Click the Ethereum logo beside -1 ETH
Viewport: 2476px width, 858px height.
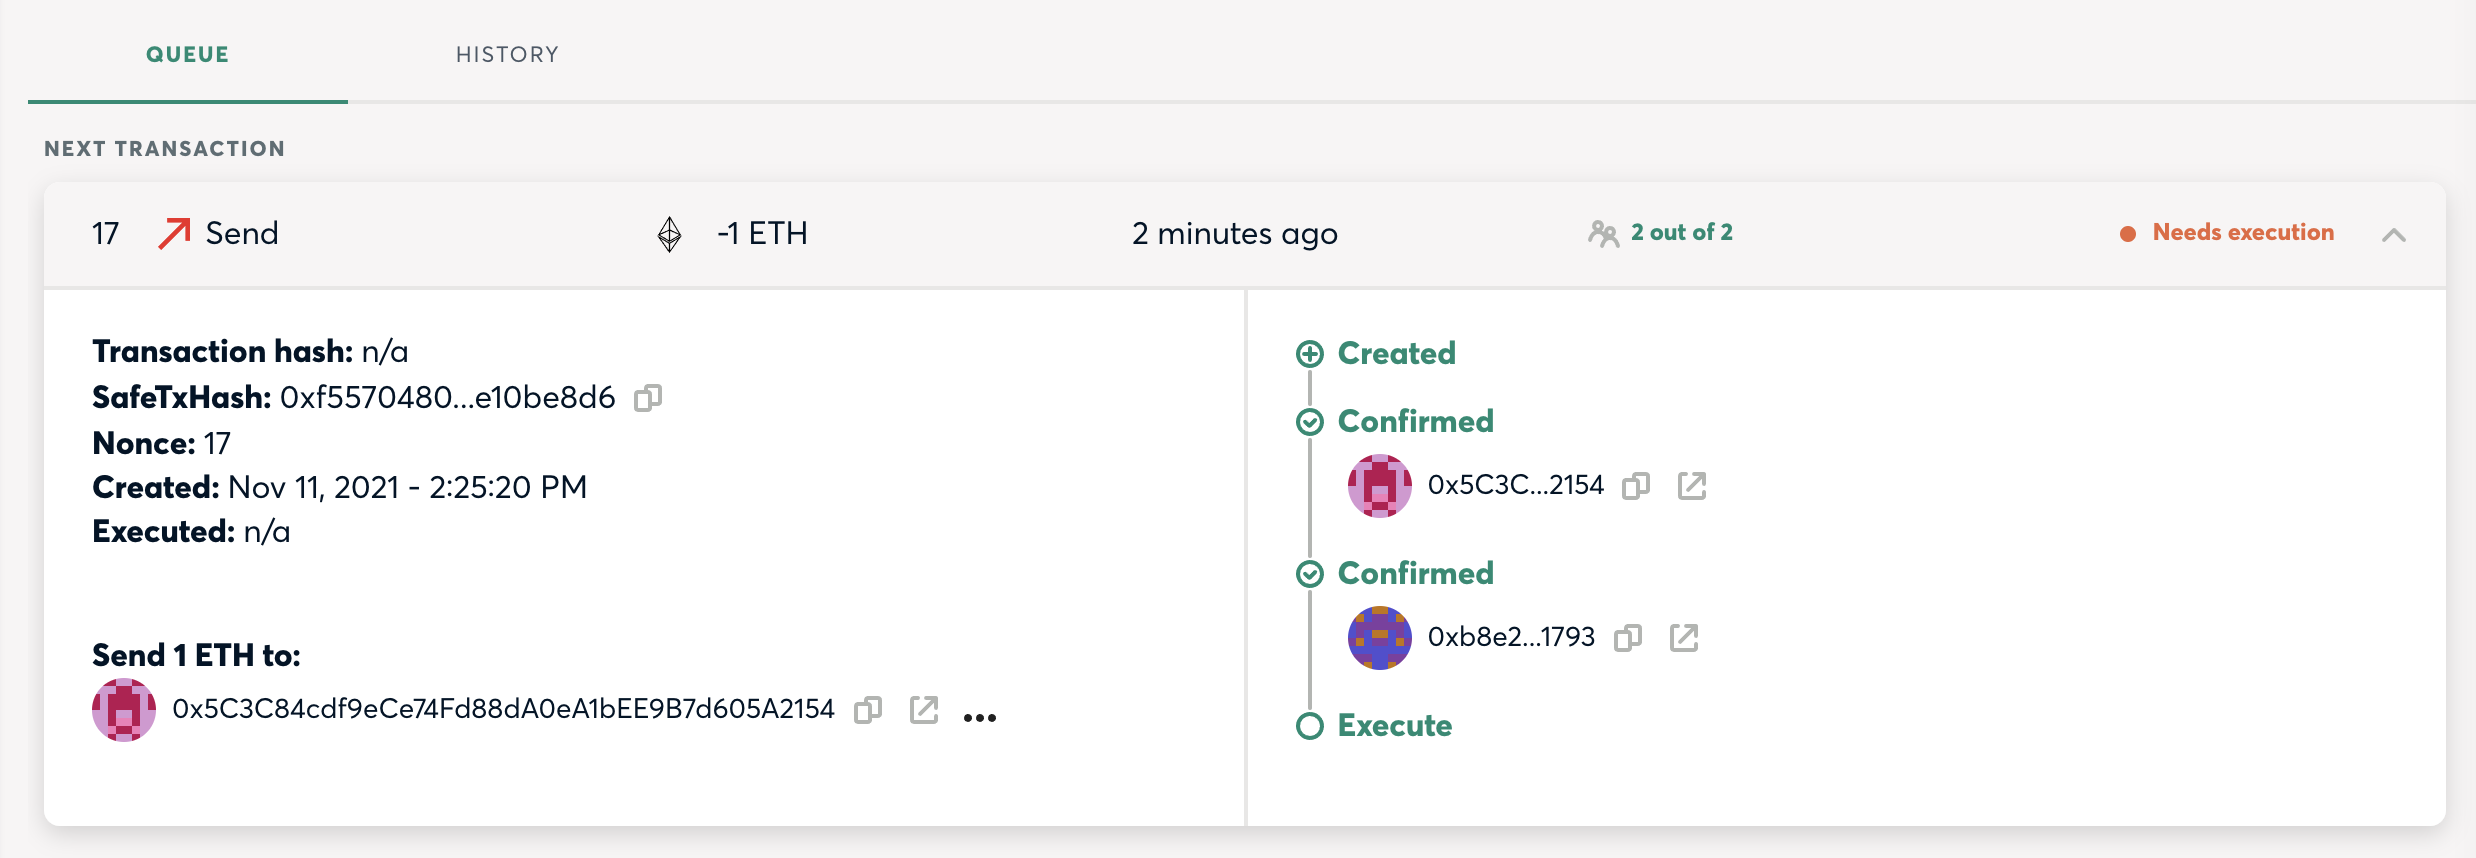click(669, 233)
